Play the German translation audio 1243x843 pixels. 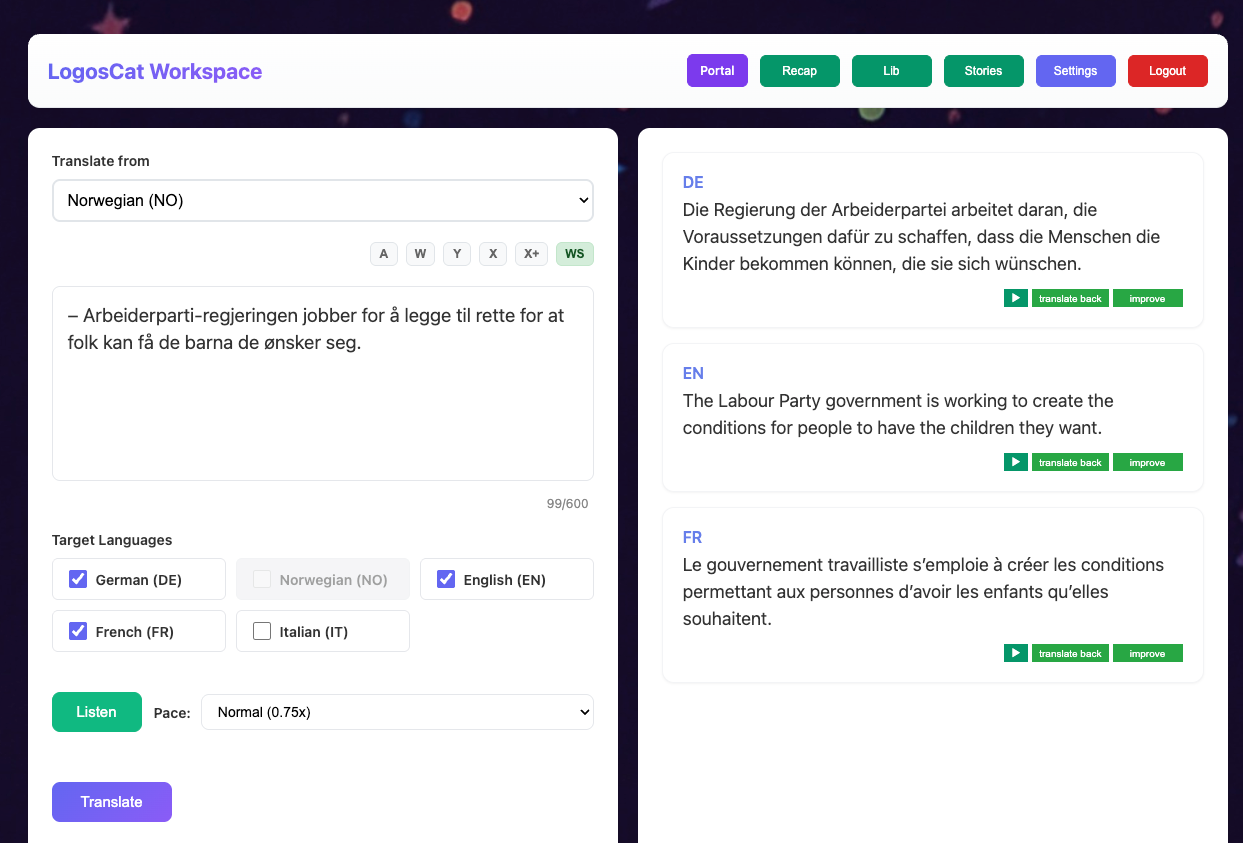pos(1015,298)
